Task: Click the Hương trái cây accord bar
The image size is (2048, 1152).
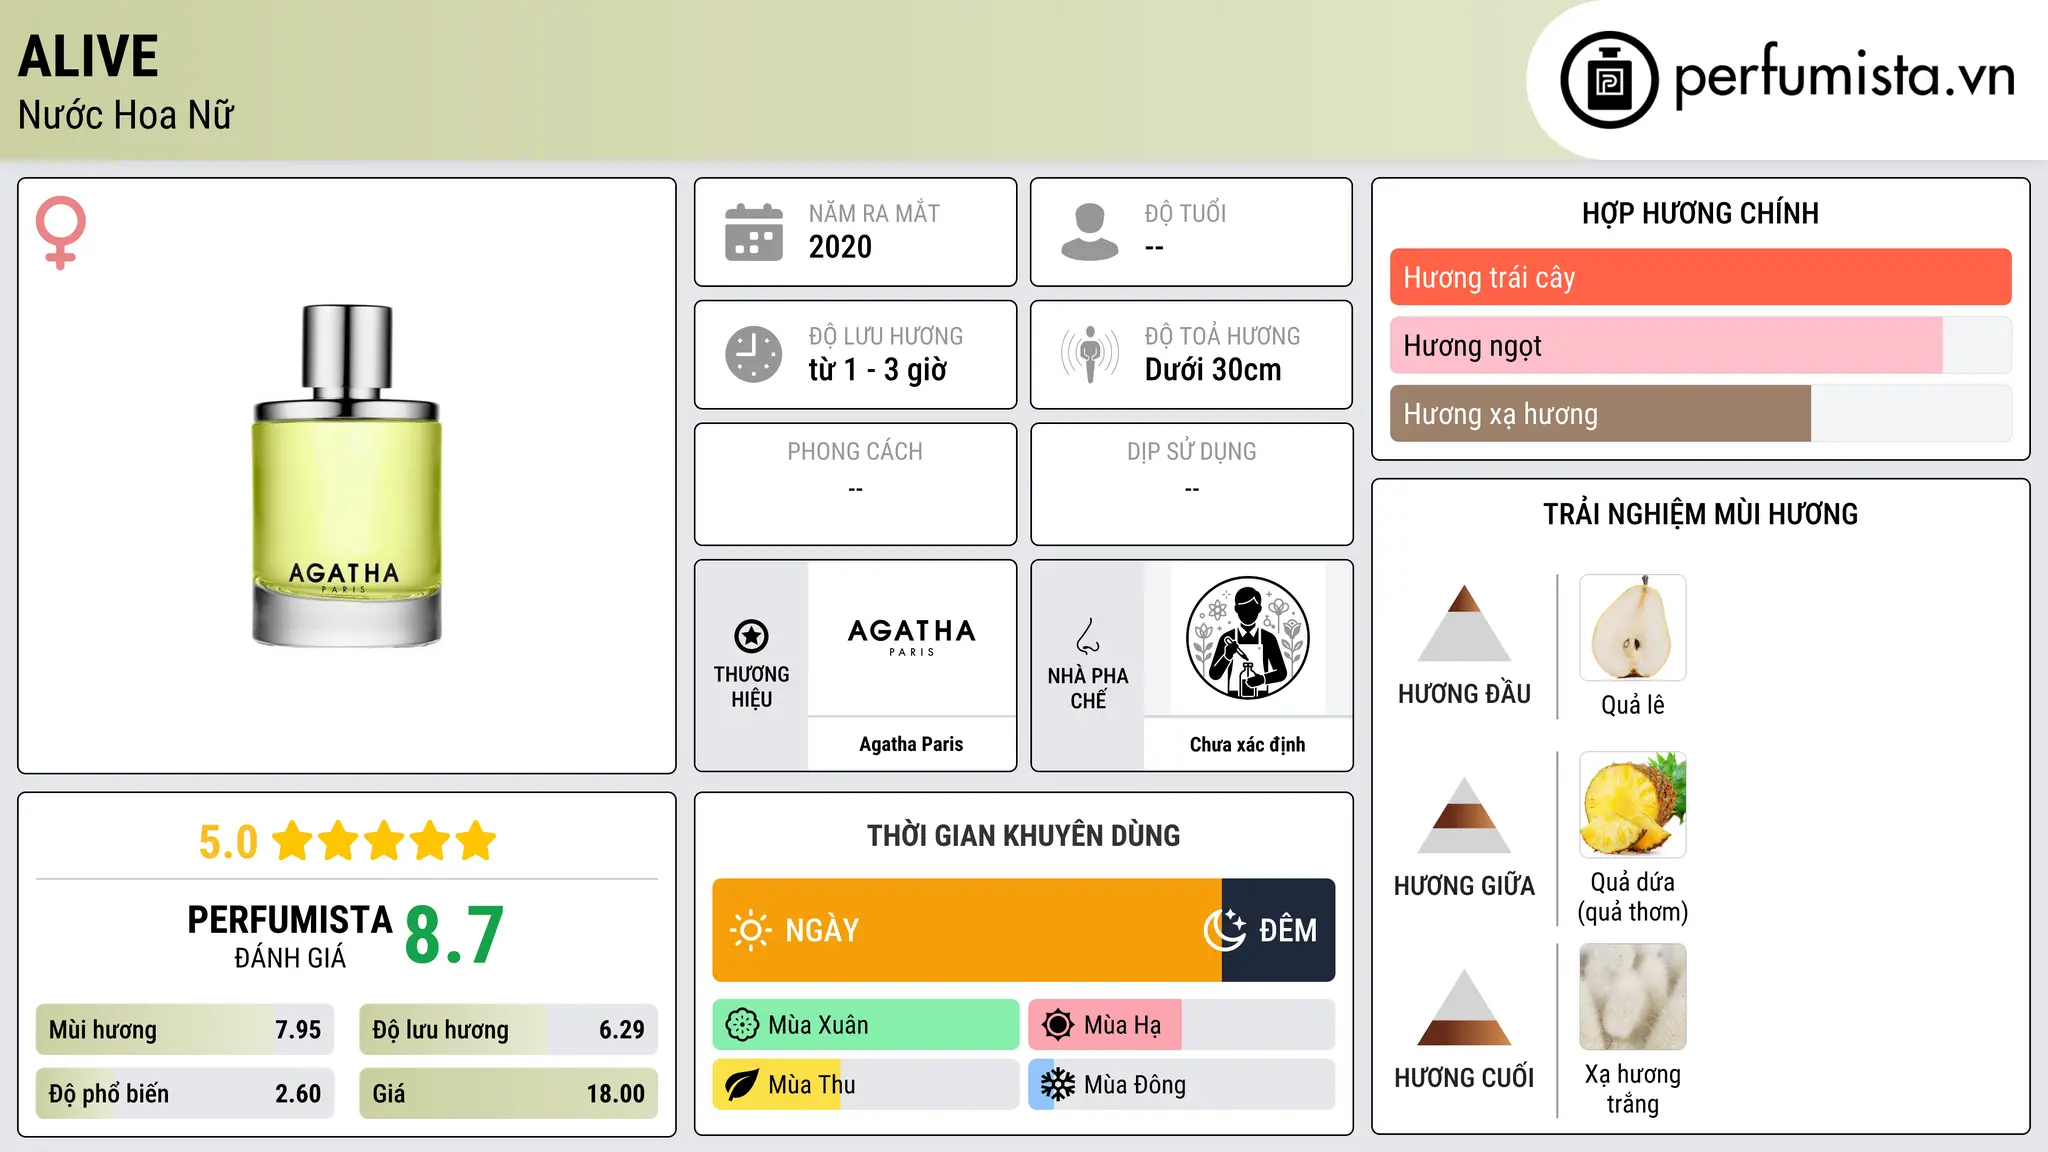Action: point(1700,277)
